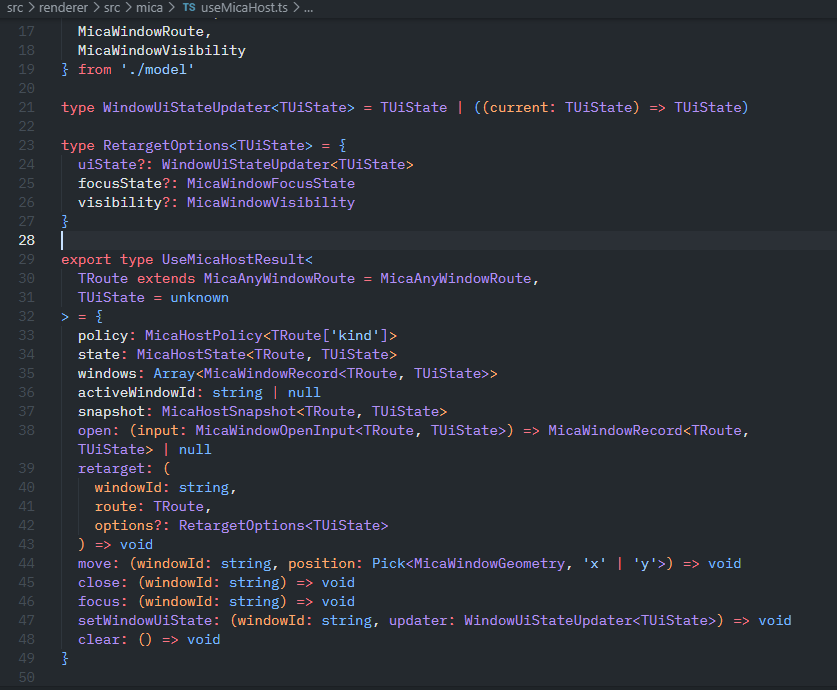Click the './model' import path string
The width and height of the screenshot is (837, 690).
(x=157, y=69)
